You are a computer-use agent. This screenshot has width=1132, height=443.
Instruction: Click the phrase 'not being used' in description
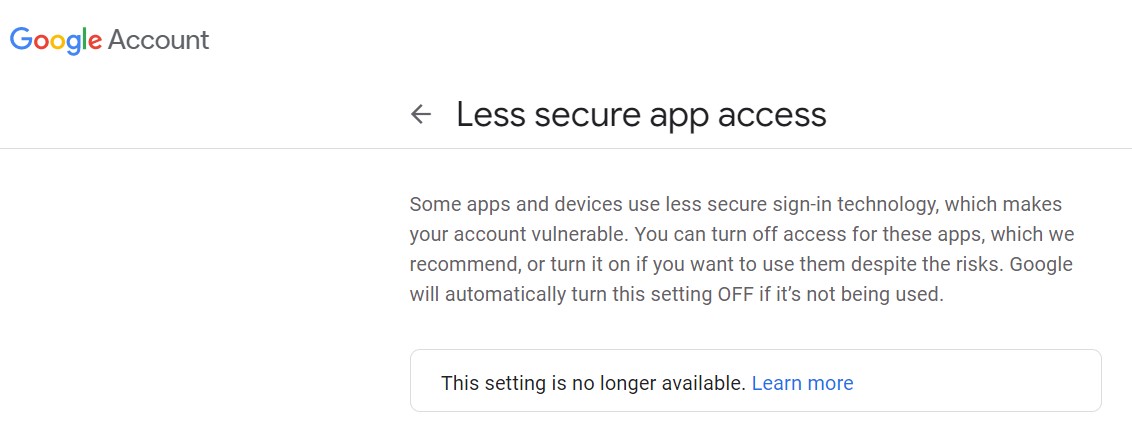[x=883, y=295]
